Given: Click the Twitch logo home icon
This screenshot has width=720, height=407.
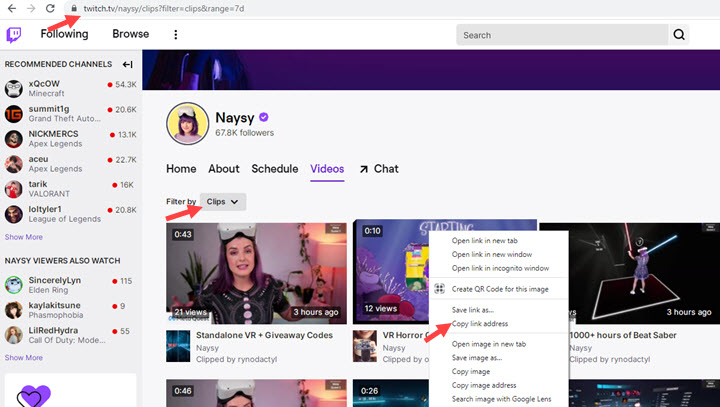Looking at the screenshot, I should click(14, 35).
